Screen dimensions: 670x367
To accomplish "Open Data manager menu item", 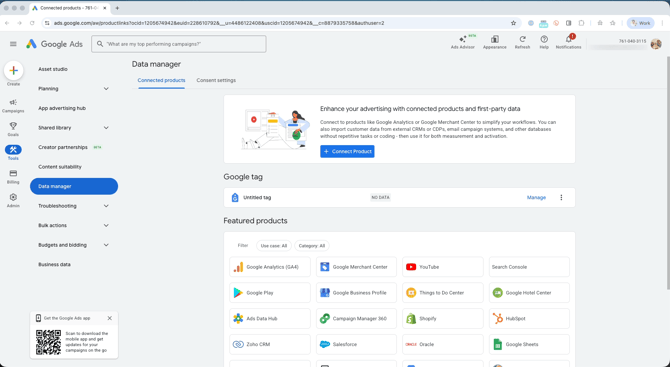I will tap(73, 186).
